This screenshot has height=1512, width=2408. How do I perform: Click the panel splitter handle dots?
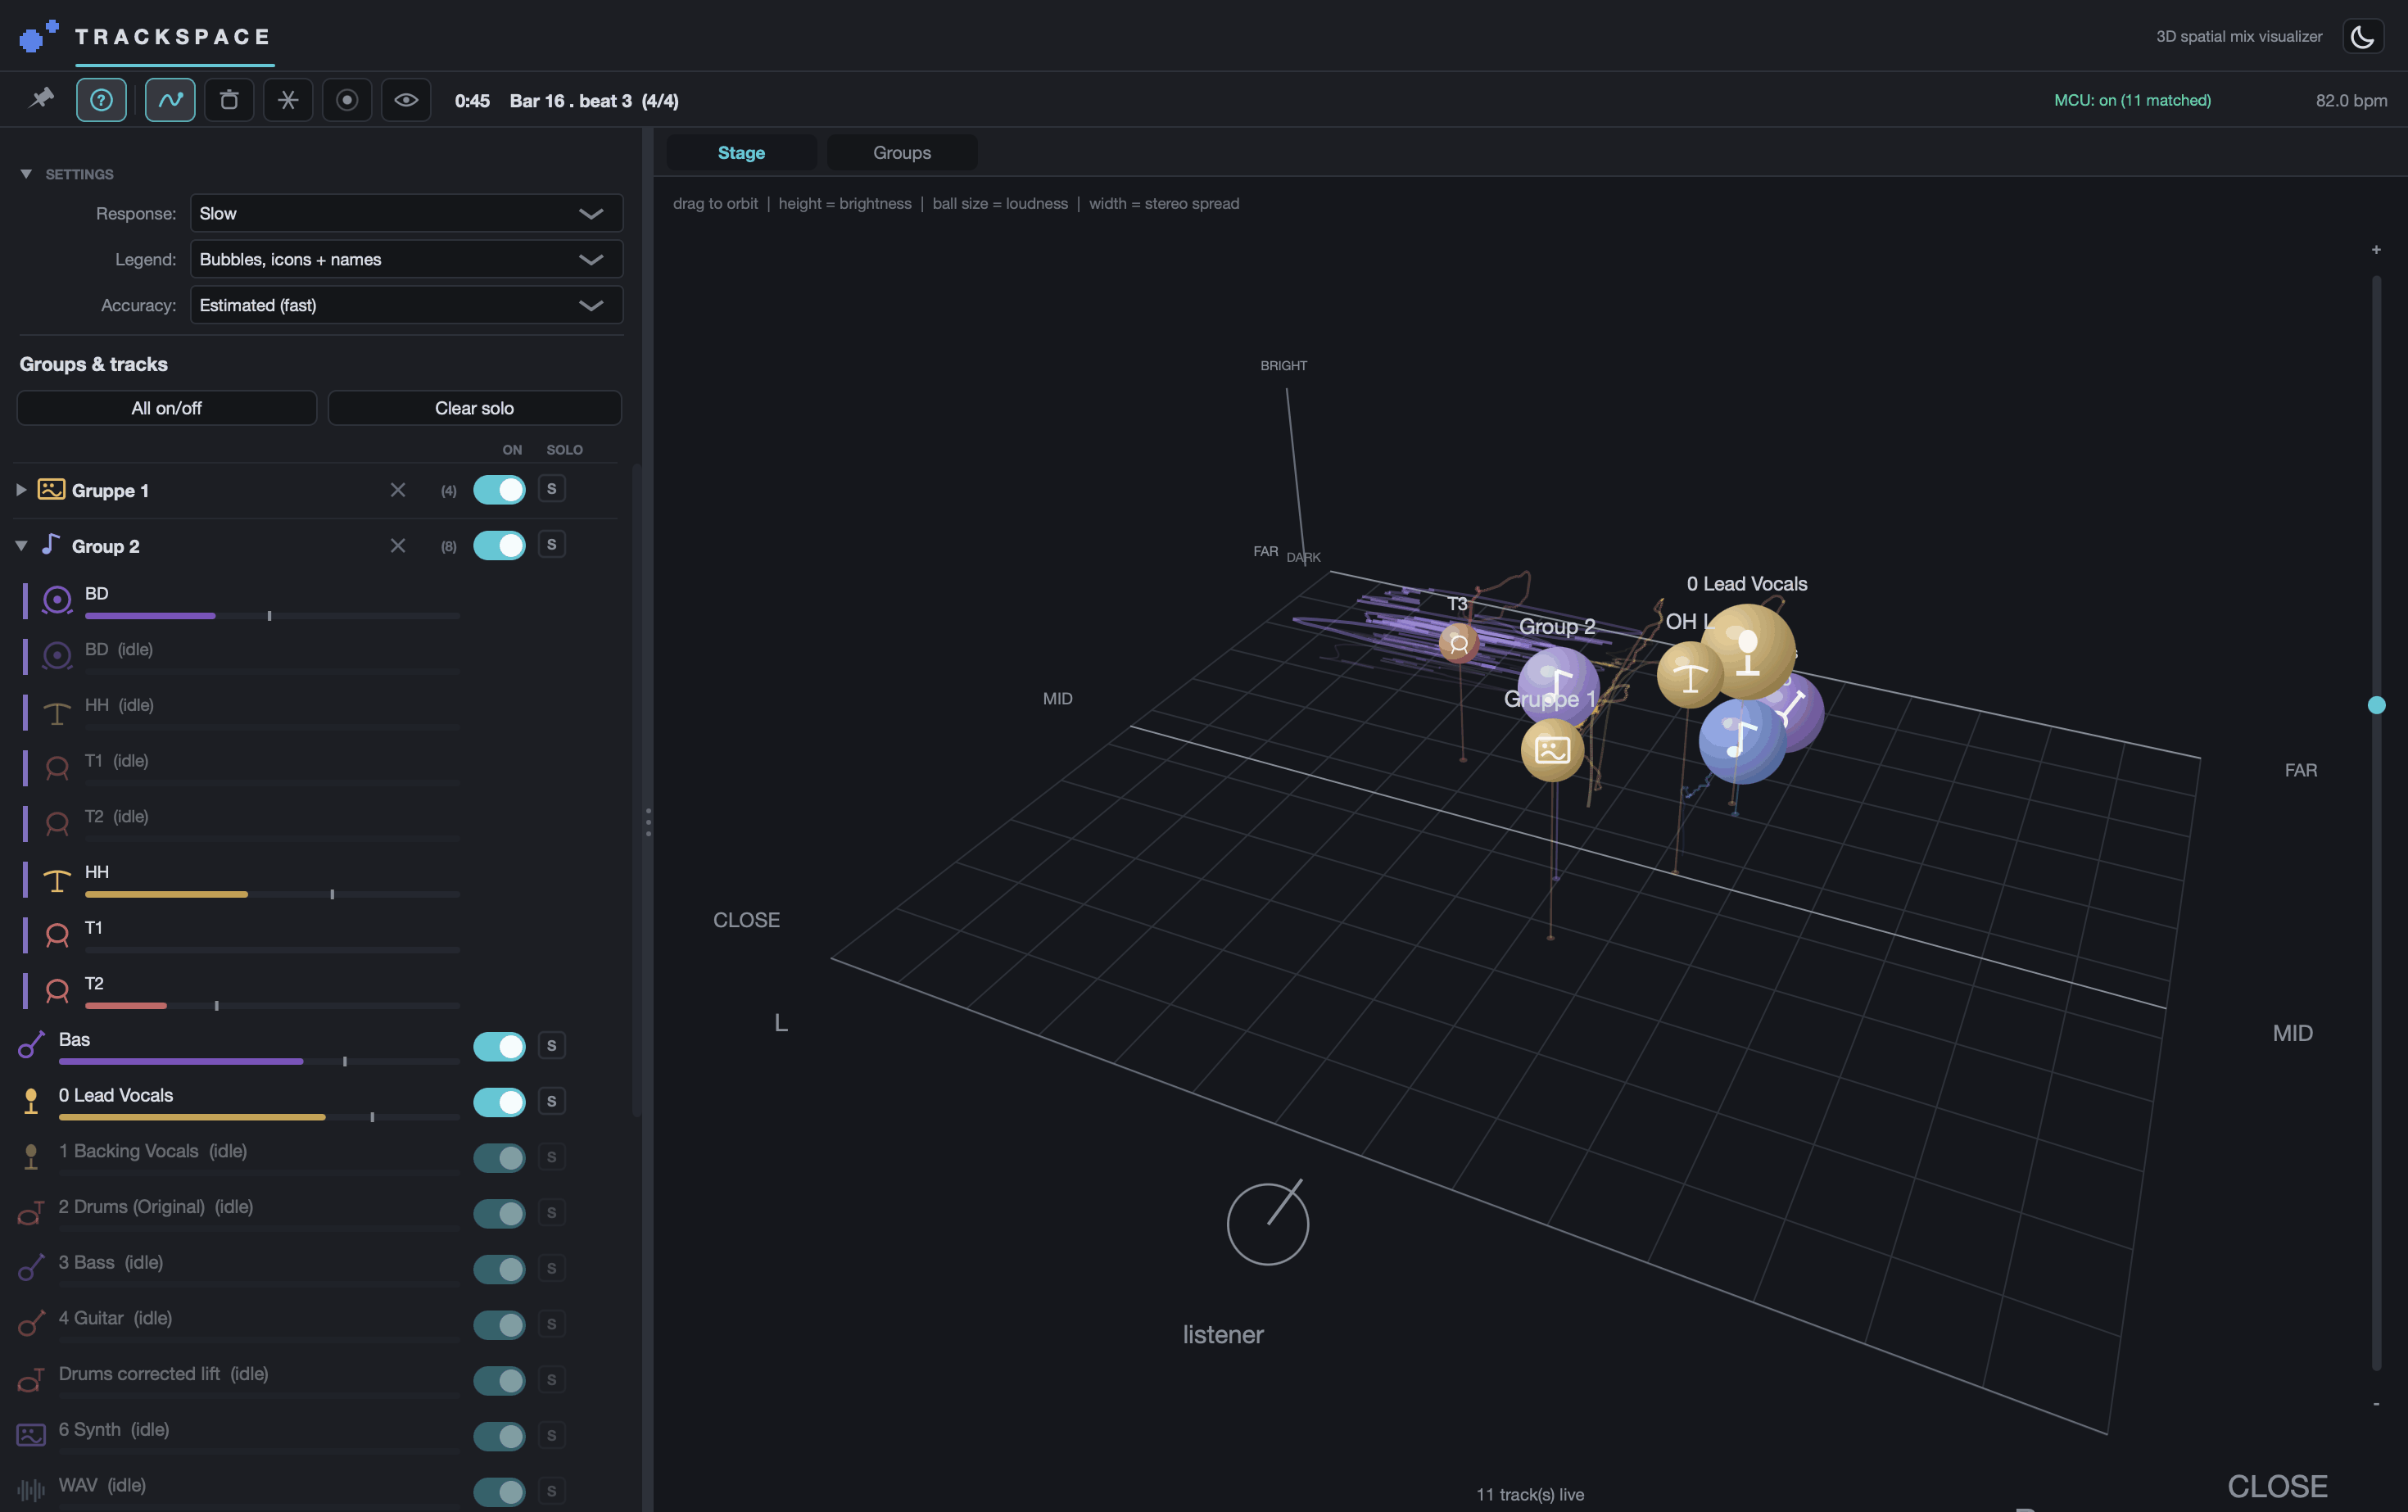(x=648, y=821)
